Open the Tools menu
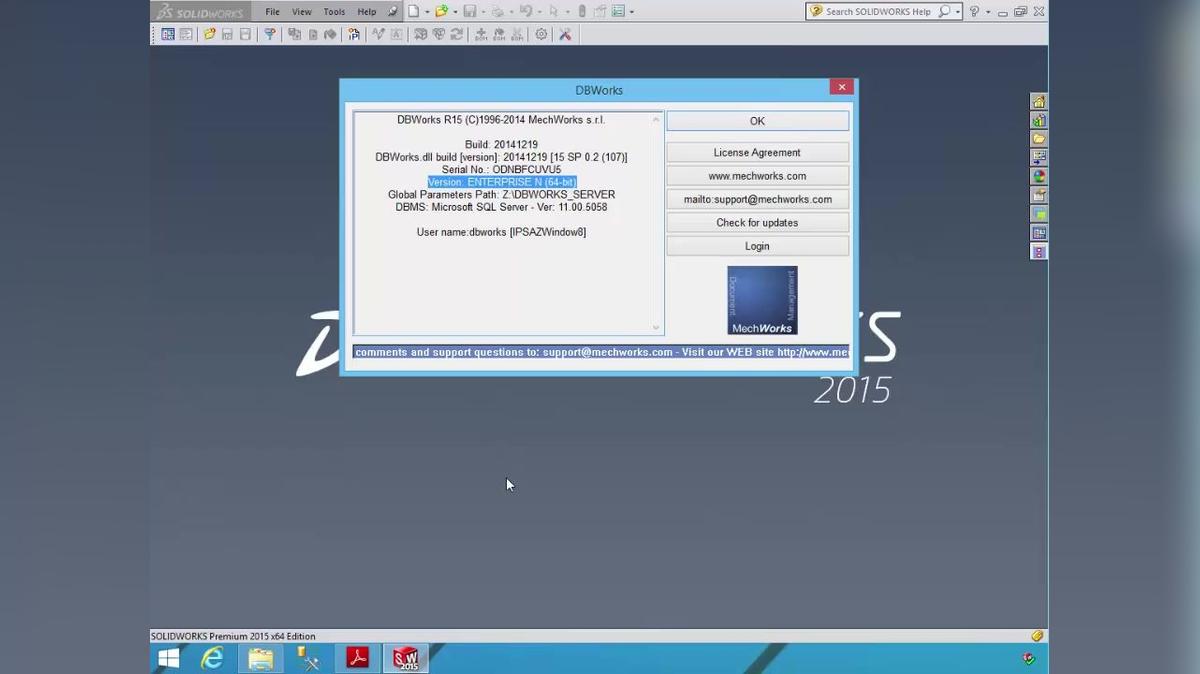The image size is (1200, 674). 334,12
